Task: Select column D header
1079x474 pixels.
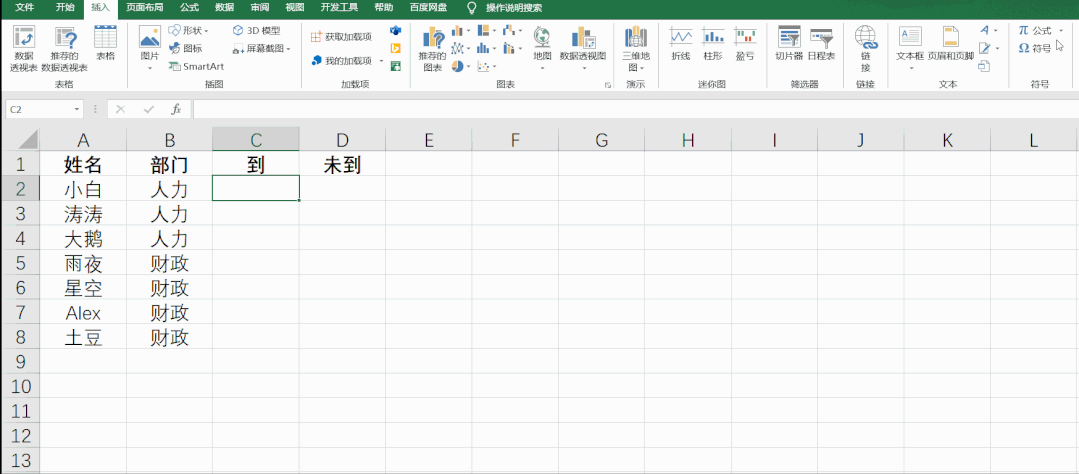Action: point(342,140)
